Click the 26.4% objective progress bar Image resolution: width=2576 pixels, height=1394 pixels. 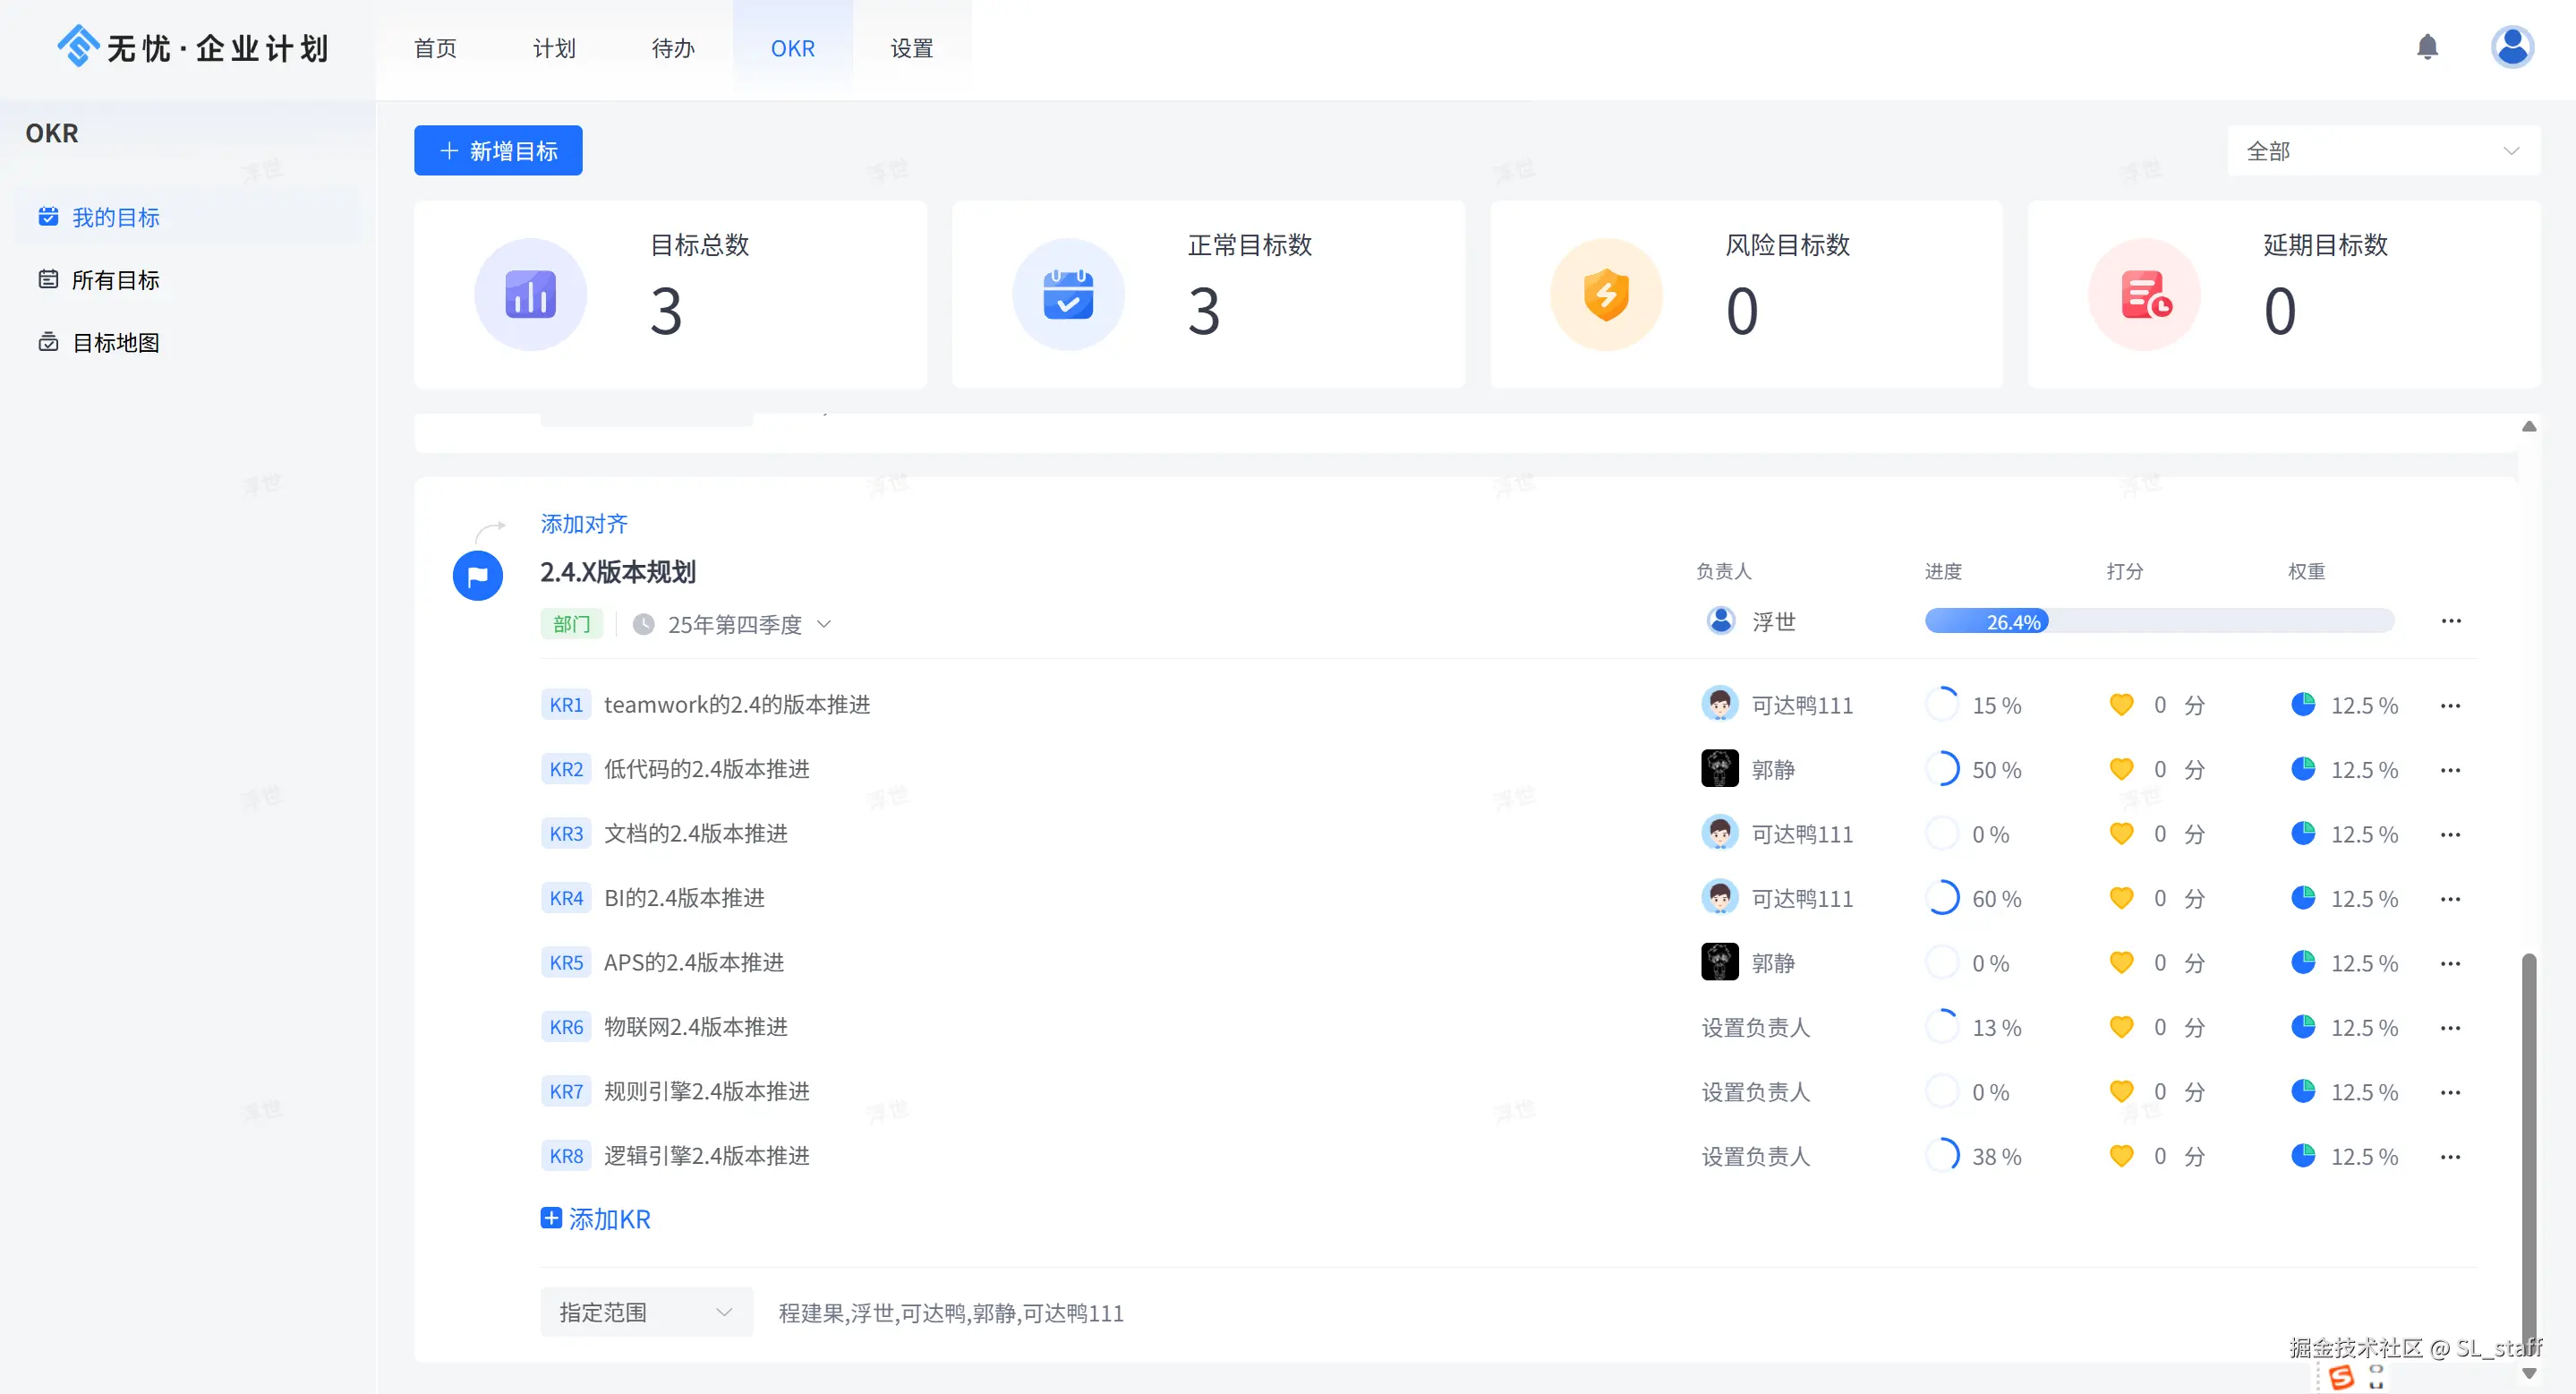pos(2159,621)
